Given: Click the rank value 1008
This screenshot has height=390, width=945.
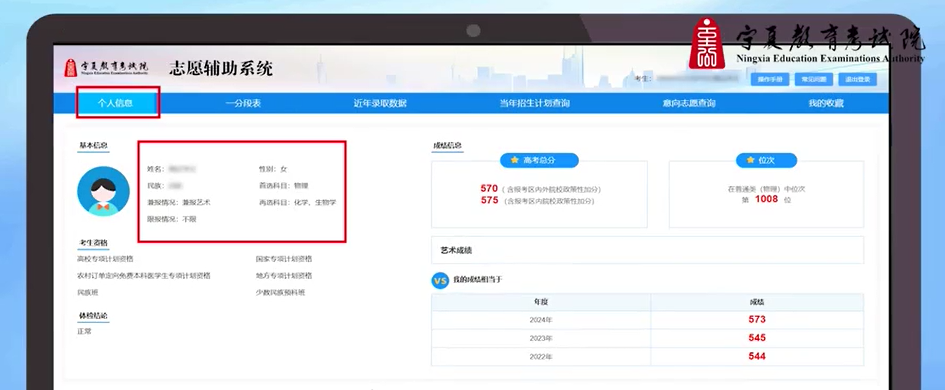Looking at the screenshot, I should point(767,199).
